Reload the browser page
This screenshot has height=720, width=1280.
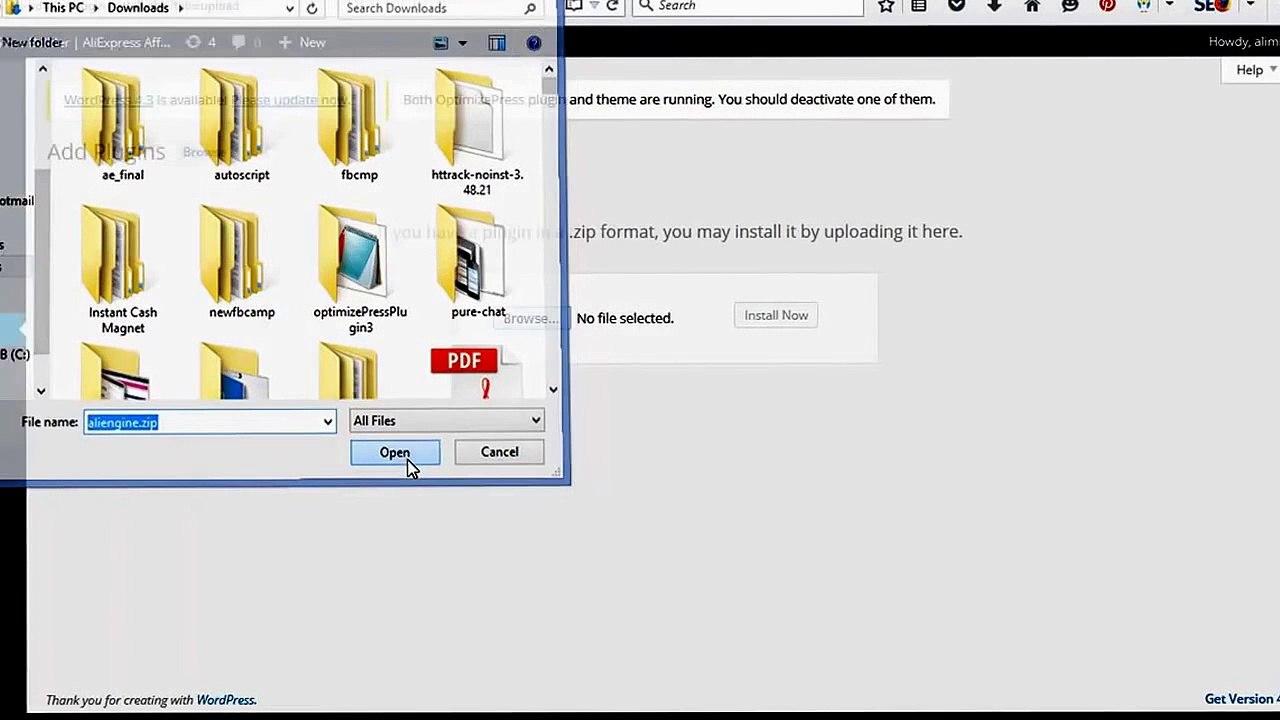[x=612, y=6]
